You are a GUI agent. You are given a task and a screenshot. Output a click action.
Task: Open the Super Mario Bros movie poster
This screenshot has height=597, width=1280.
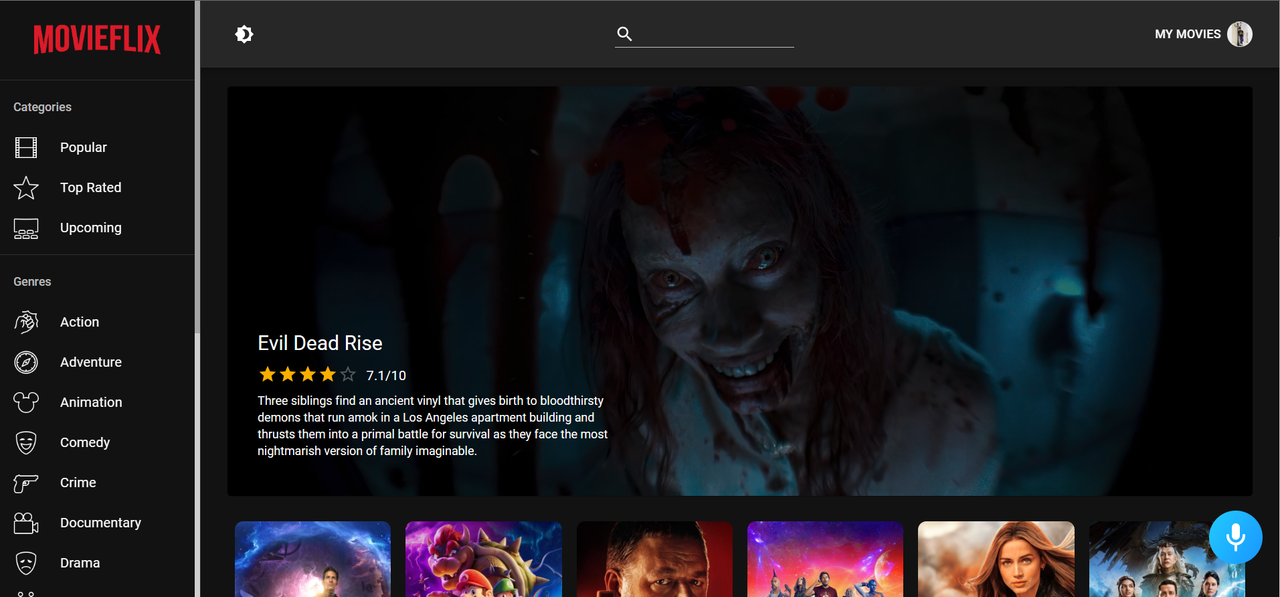(484, 559)
